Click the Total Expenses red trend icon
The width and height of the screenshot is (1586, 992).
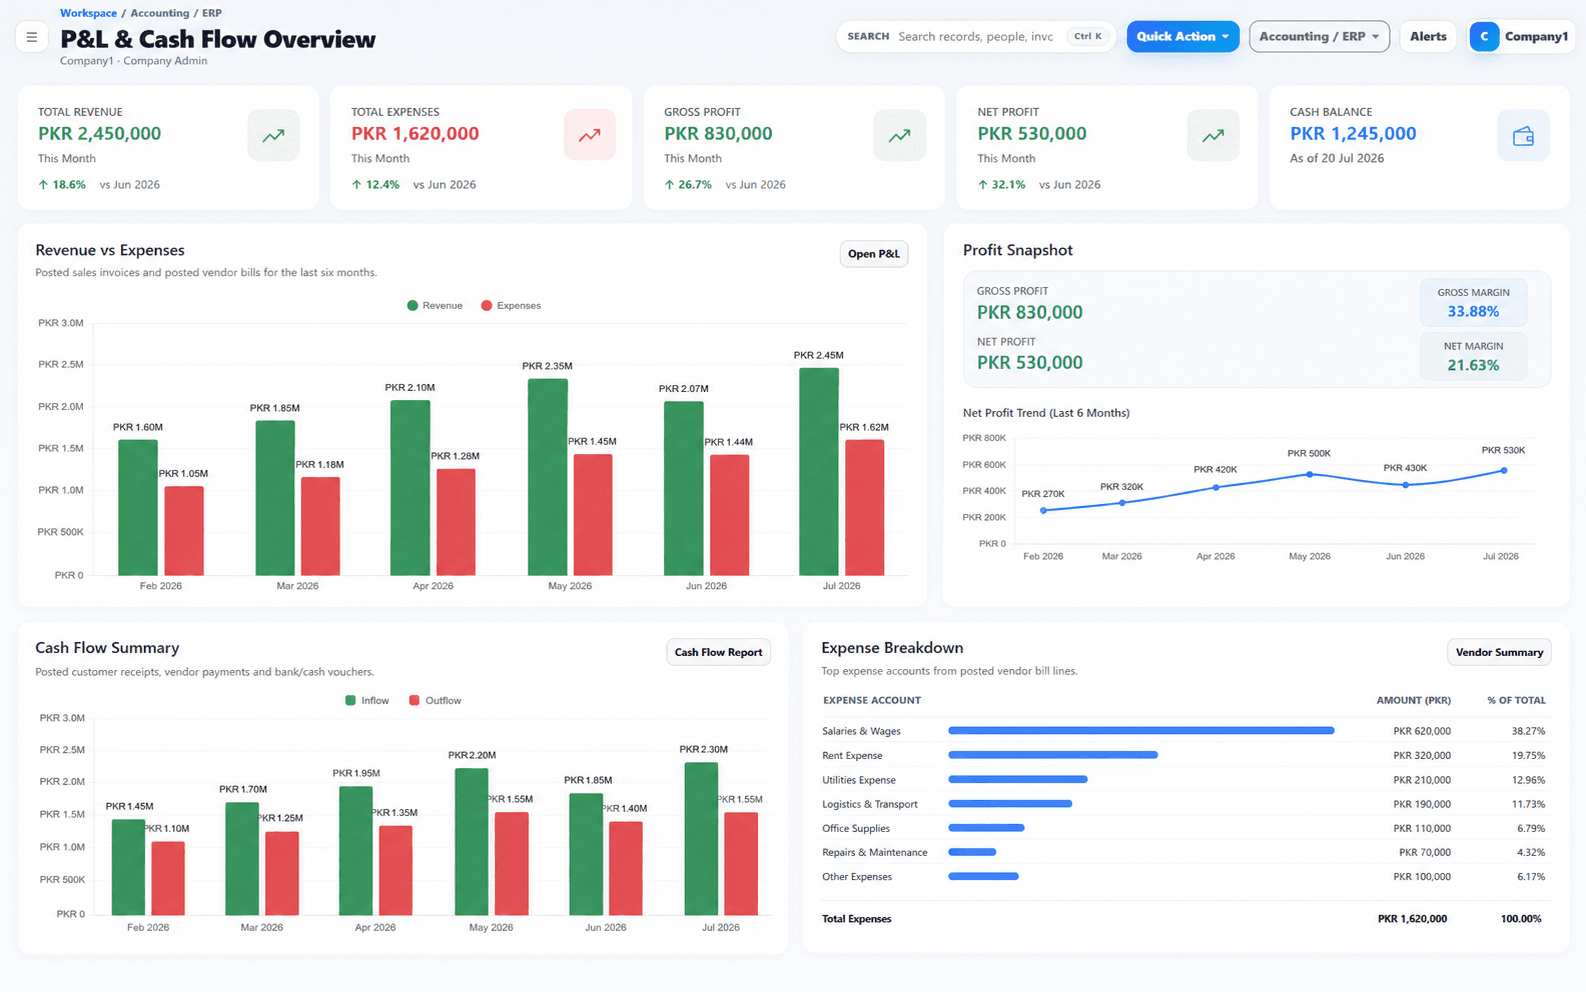[x=589, y=135]
